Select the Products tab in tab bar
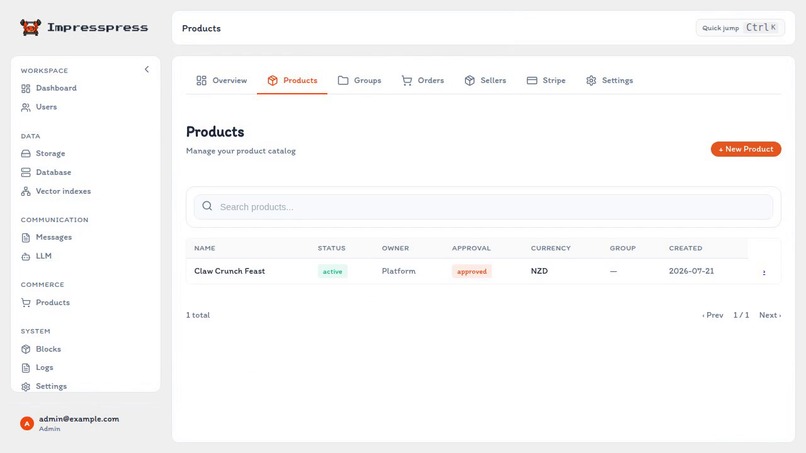 [292, 80]
